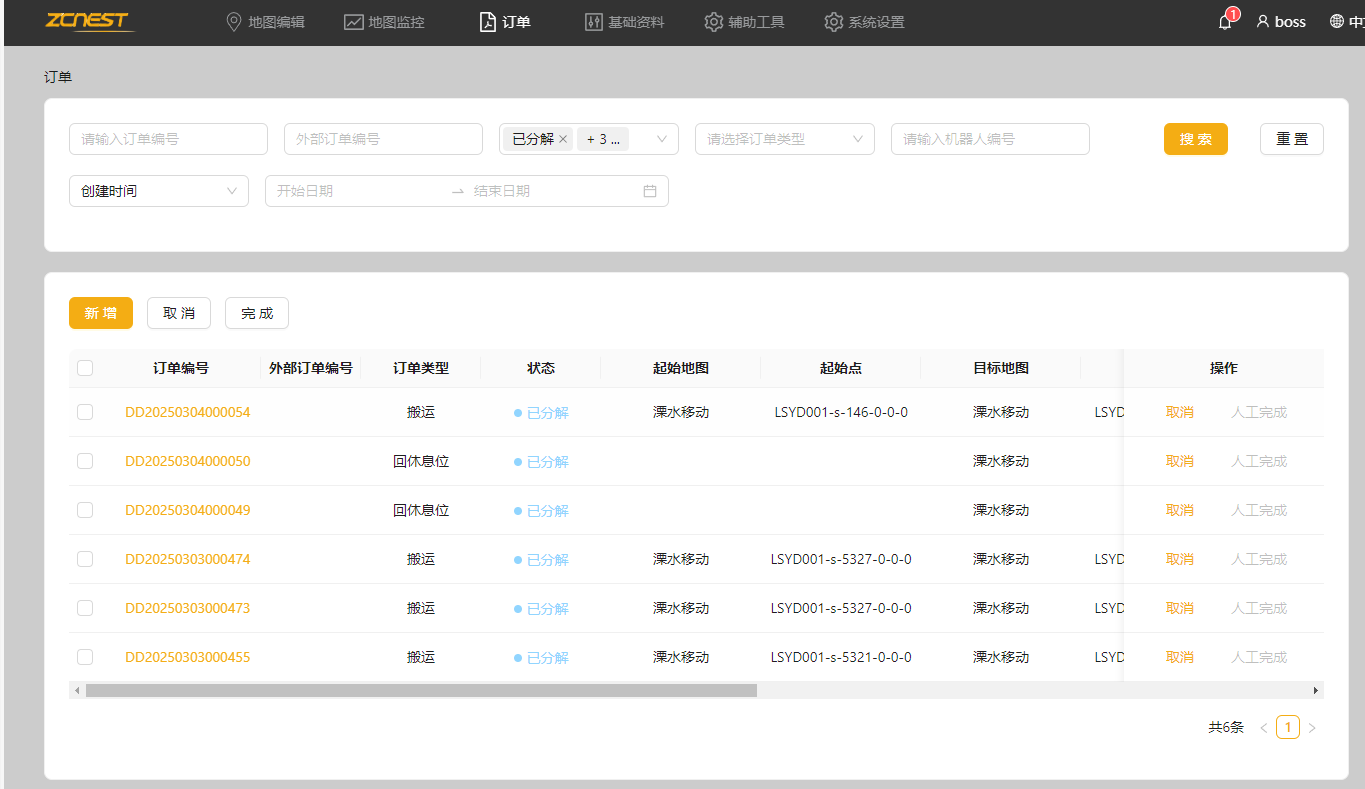1365x789 pixels.
Task: Open the 创建时间 dropdown
Action: tap(159, 191)
